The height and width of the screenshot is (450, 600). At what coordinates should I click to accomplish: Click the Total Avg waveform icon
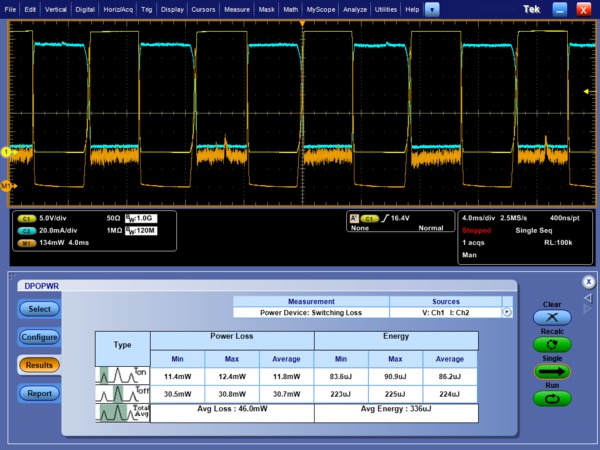pyautogui.click(x=122, y=412)
